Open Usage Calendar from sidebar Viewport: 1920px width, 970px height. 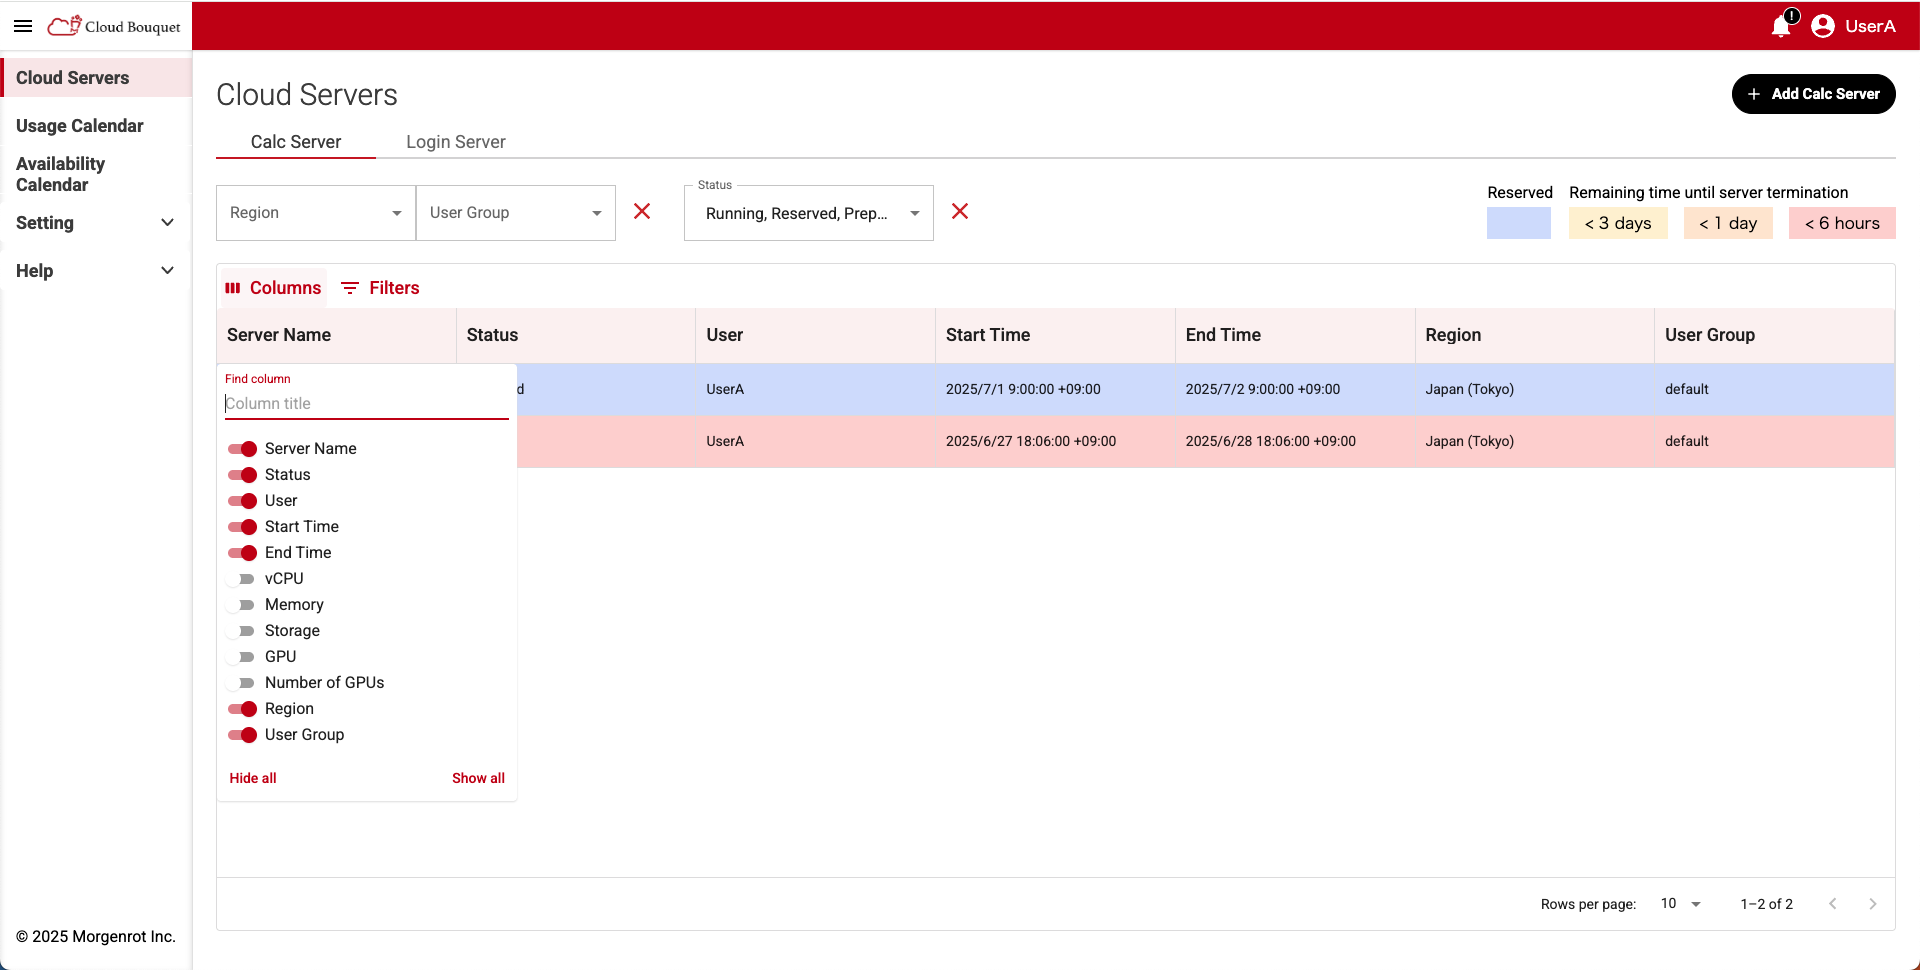pos(80,126)
